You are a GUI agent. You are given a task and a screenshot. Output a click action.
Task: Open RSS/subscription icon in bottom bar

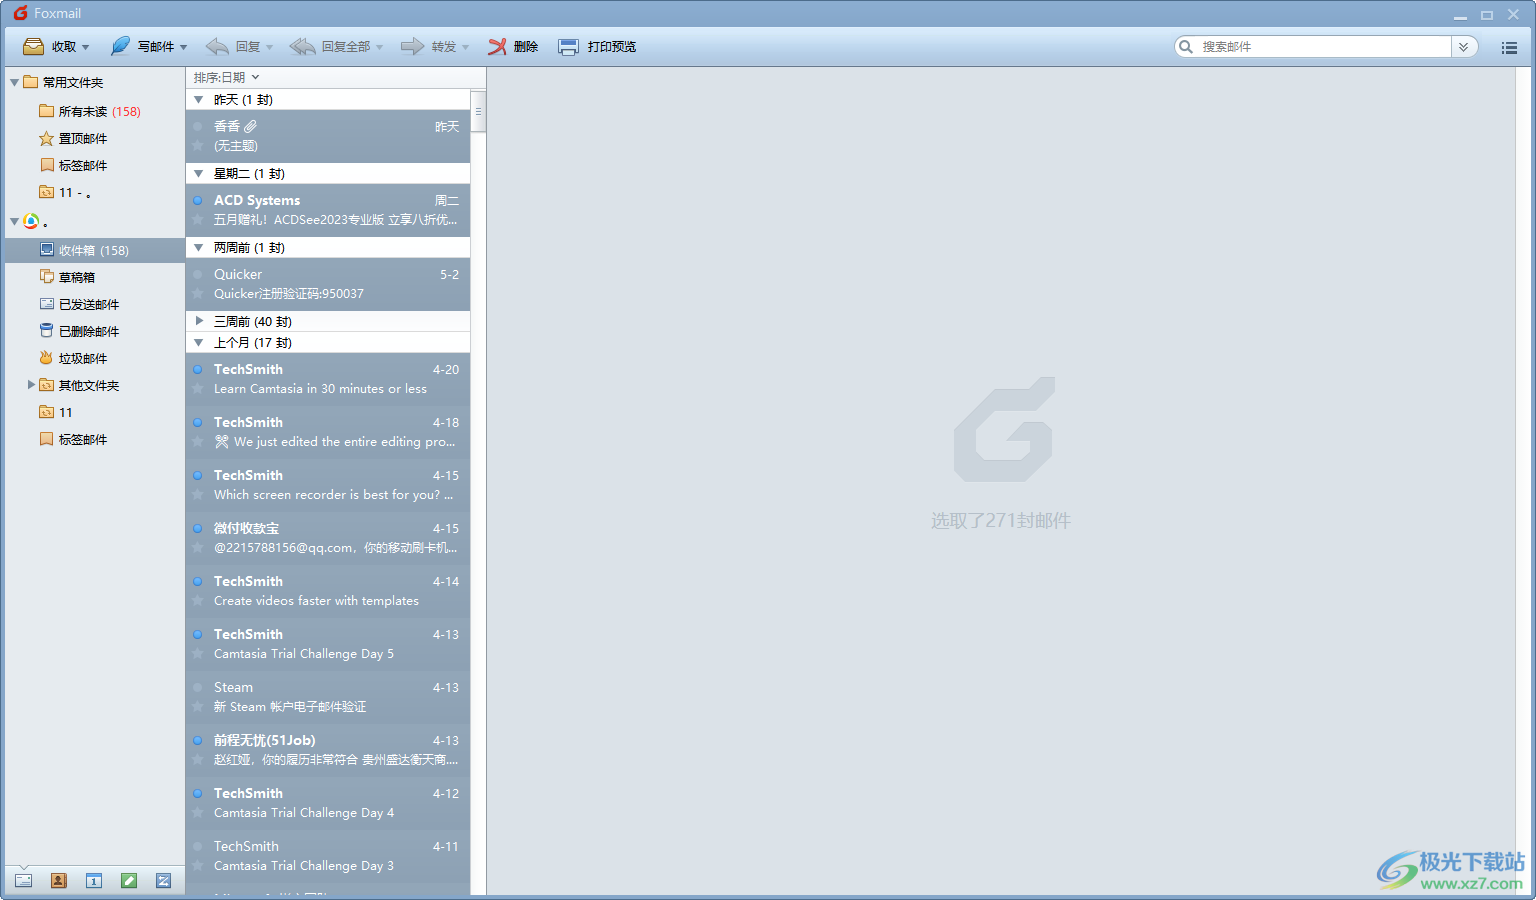(x=163, y=881)
